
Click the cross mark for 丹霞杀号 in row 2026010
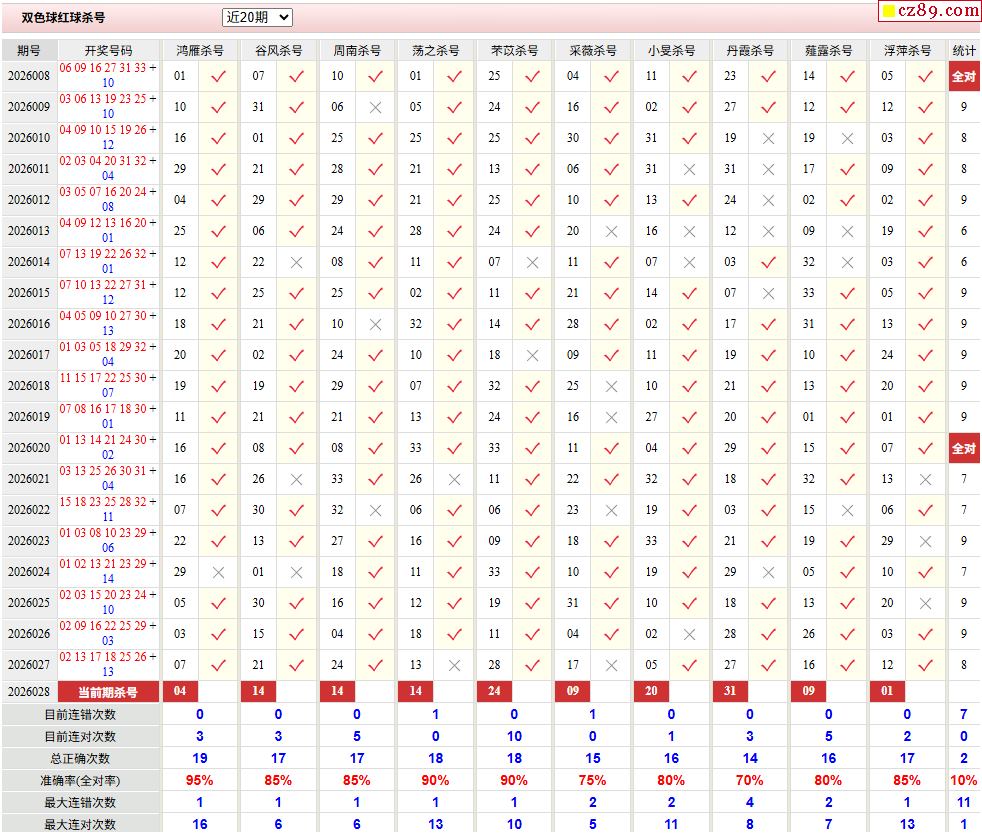(768, 138)
